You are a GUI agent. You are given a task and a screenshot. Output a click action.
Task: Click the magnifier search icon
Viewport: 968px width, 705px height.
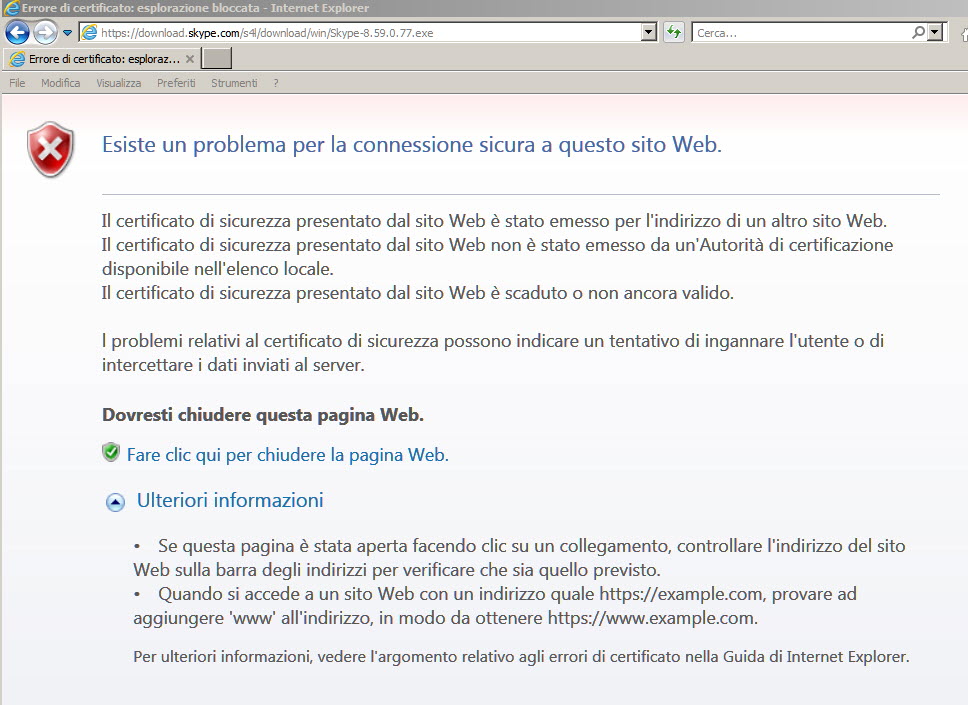pyautogui.click(x=919, y=32)
